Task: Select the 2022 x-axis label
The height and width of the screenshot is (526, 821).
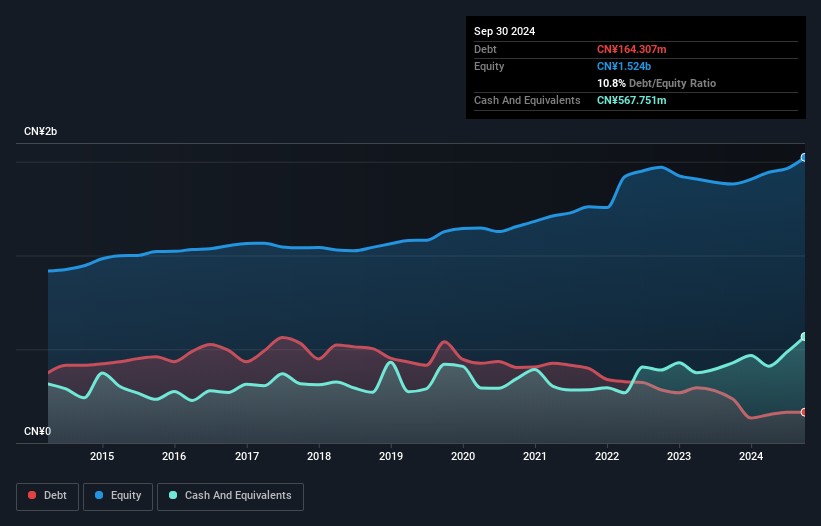Action: (x=607, y=456)
